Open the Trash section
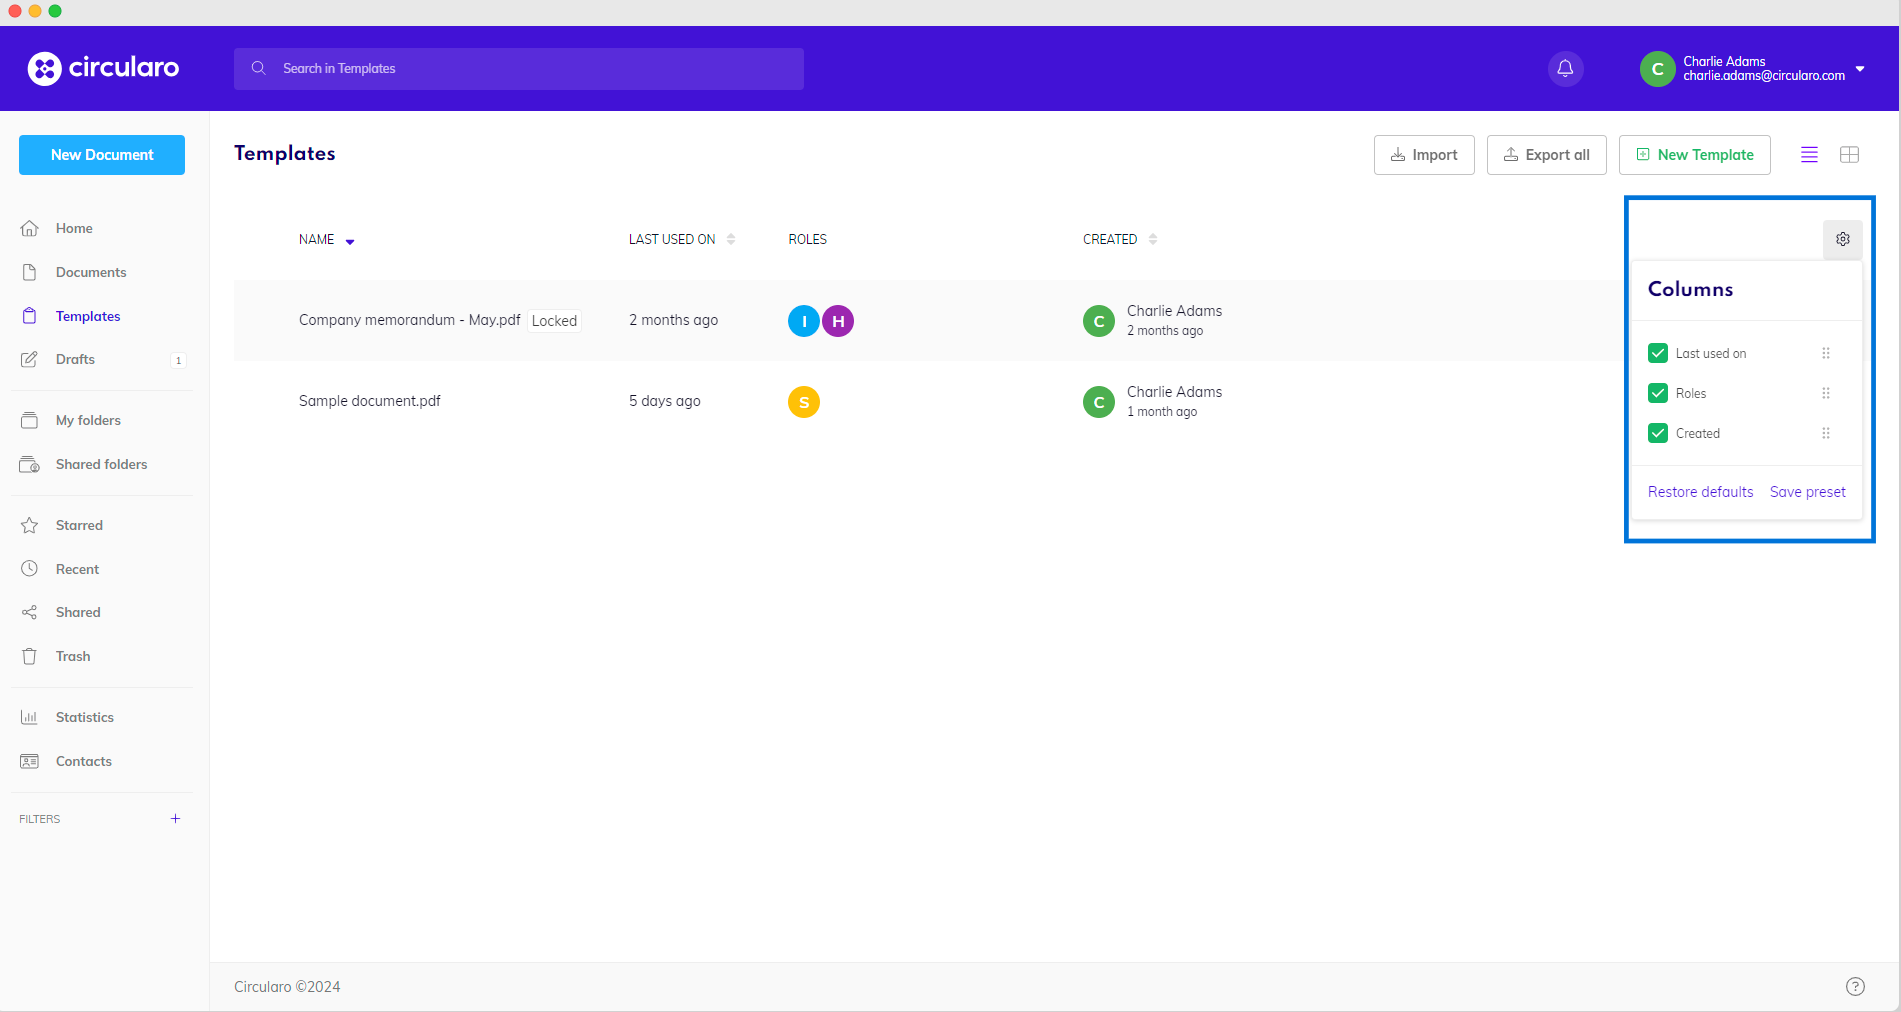This screenshot has width=1901, height=1012. 72,656
